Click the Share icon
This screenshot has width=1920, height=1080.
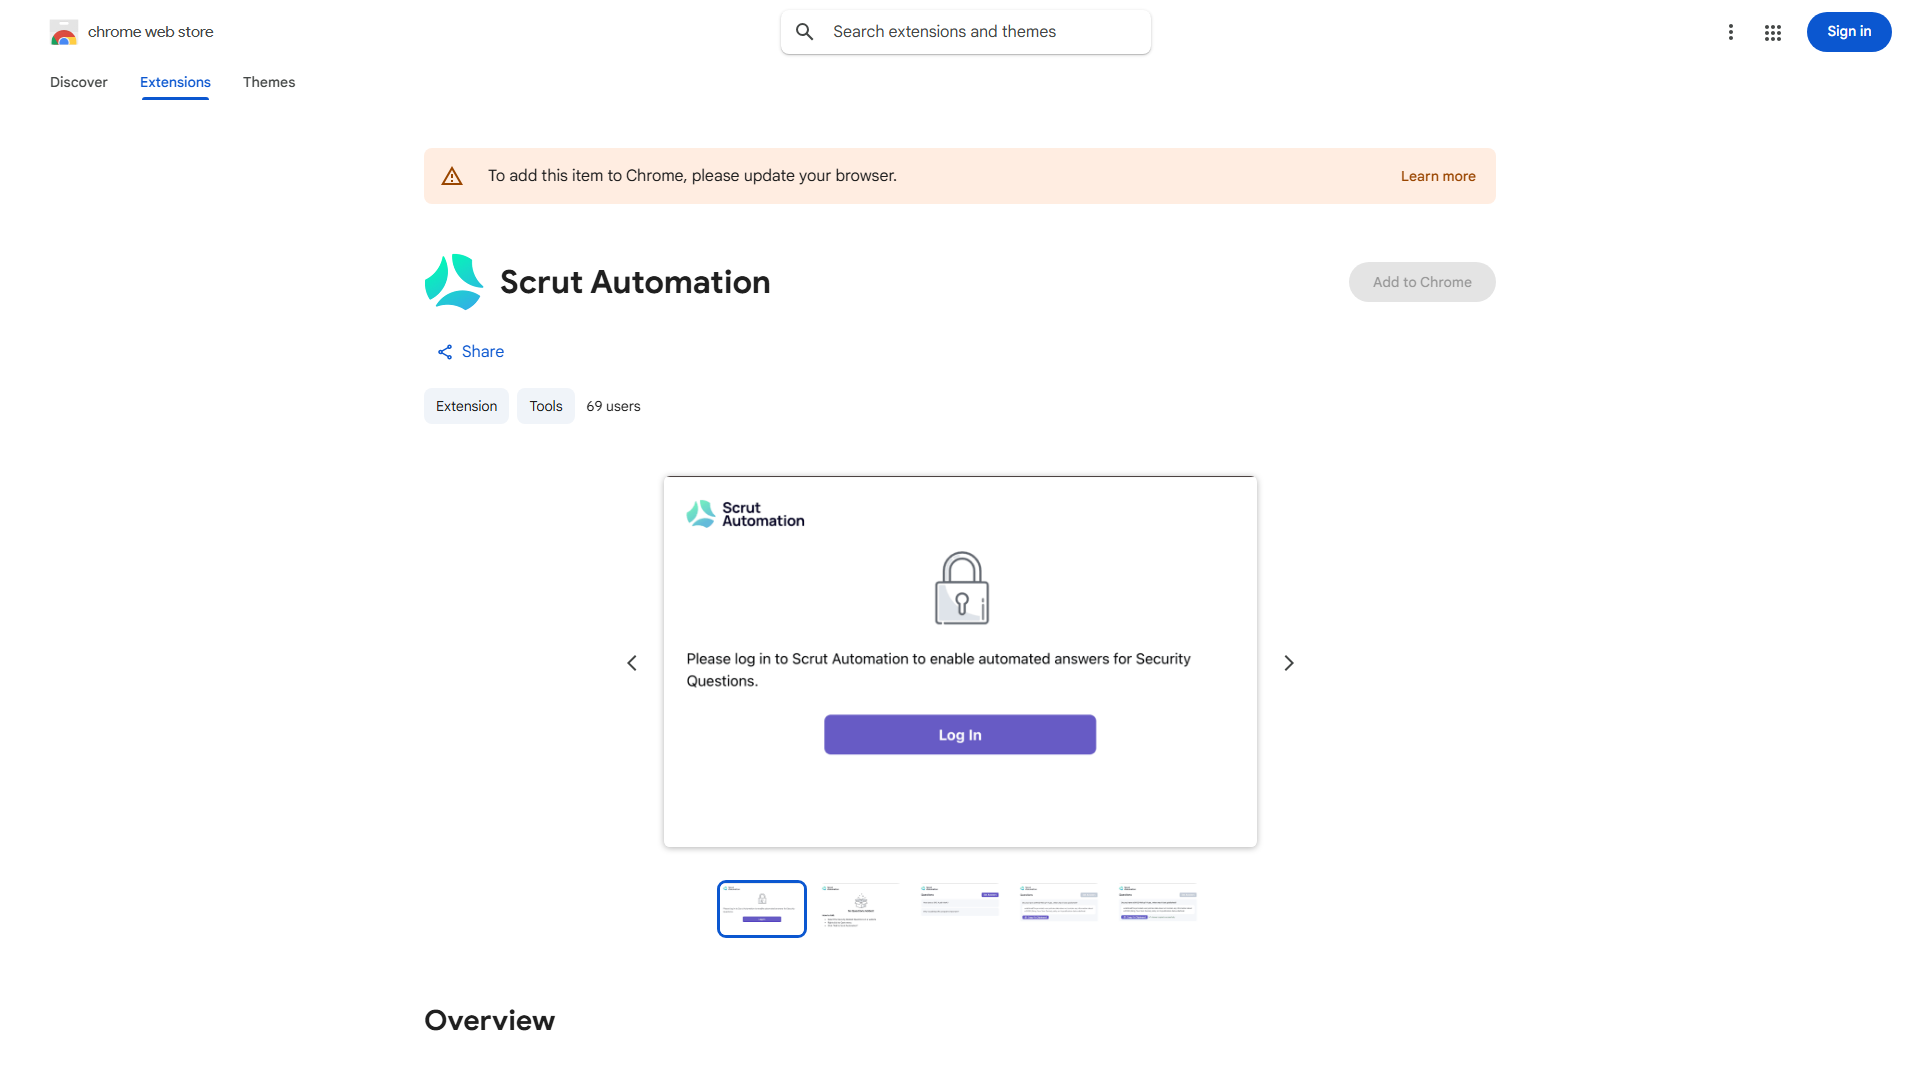point(445,352)
